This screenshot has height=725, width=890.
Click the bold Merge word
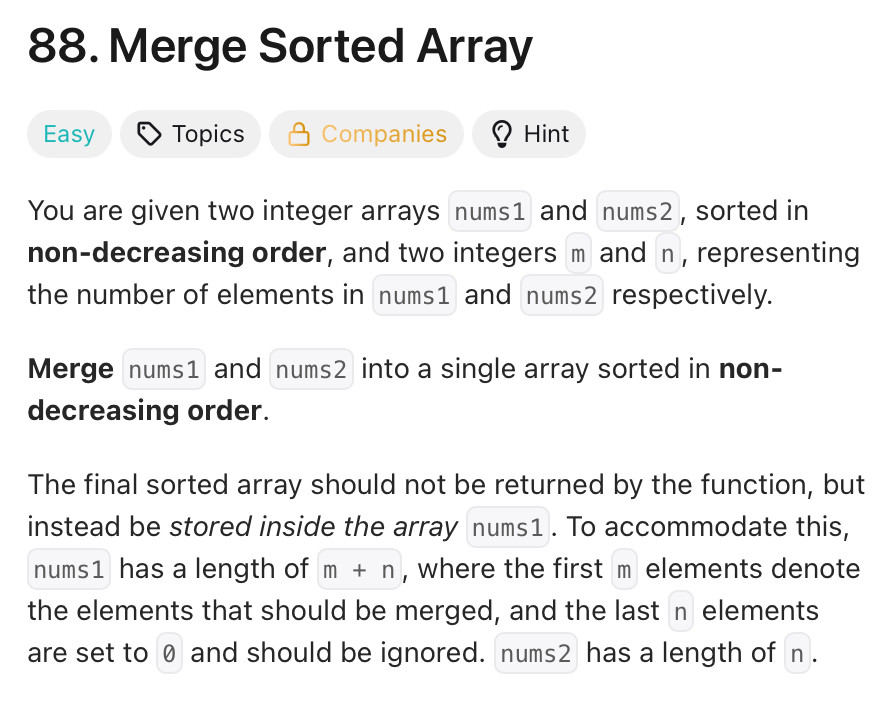pos(71,370)
